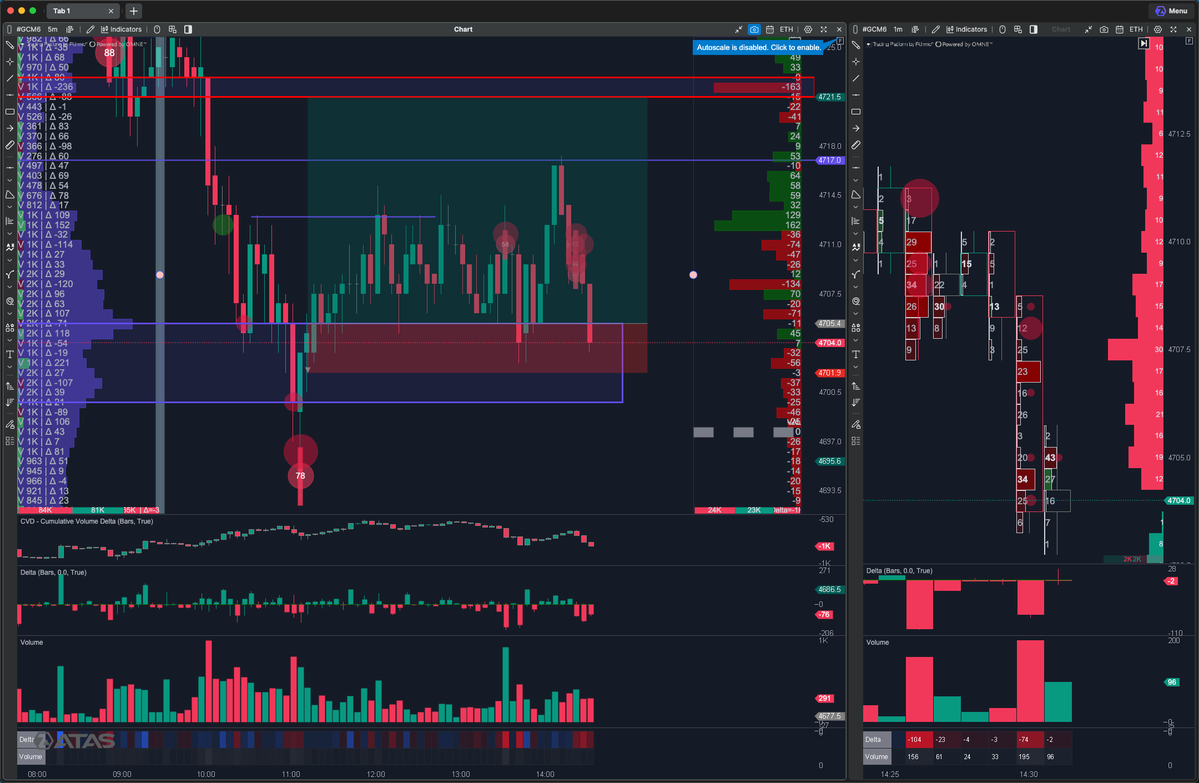The width and height of the screenshot is (1199, 783).
Task: Open right chart settings gear
Action: (1158, 29)
